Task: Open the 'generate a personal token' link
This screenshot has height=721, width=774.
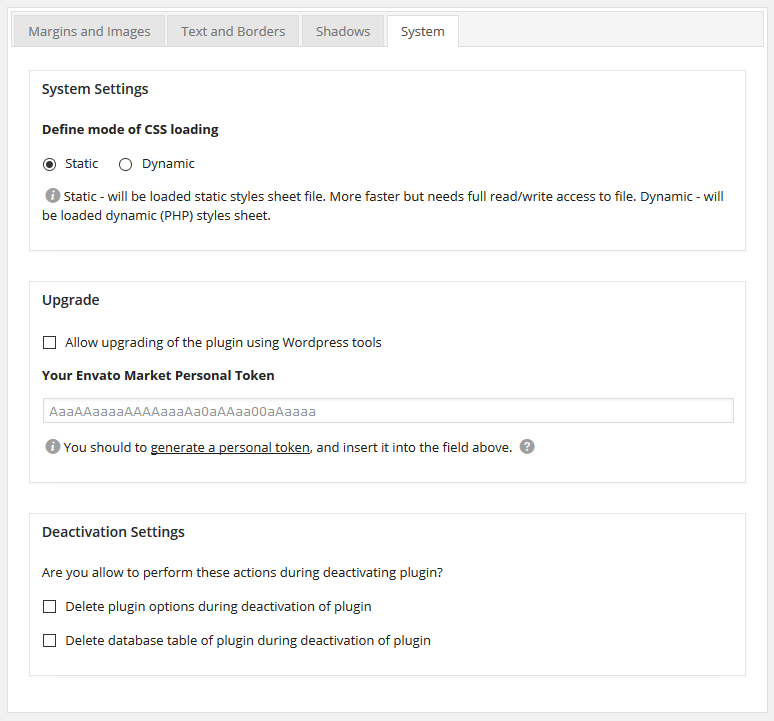Action: 230,448
